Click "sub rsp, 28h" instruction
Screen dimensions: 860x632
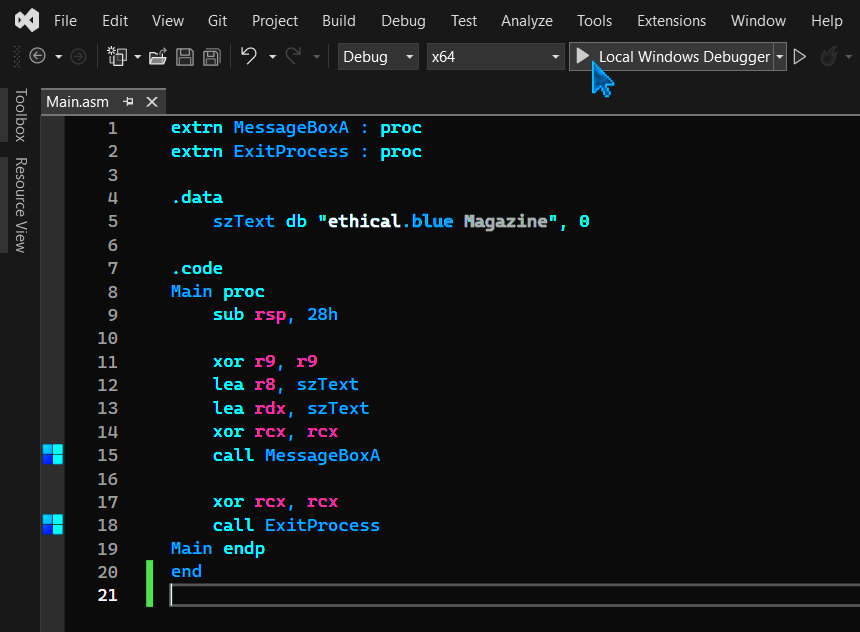275,315
